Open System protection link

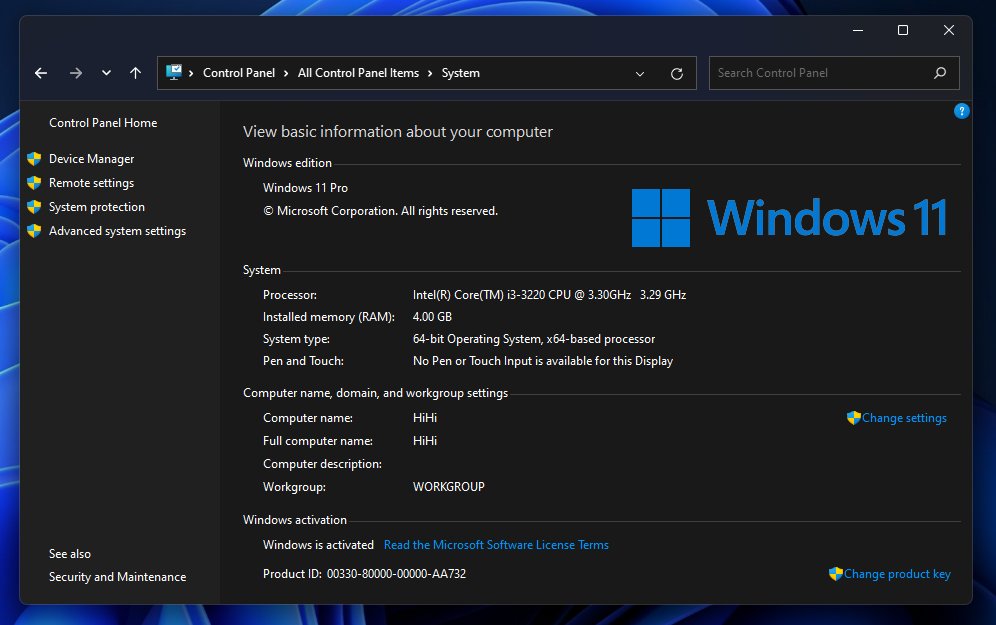click(x=96, y=207)
